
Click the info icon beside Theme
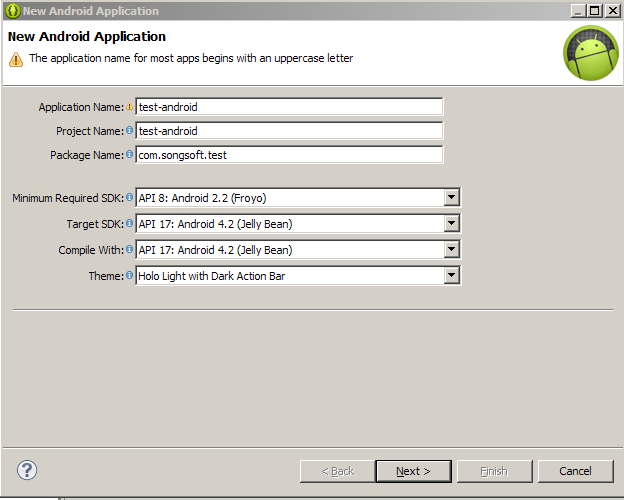129,275
